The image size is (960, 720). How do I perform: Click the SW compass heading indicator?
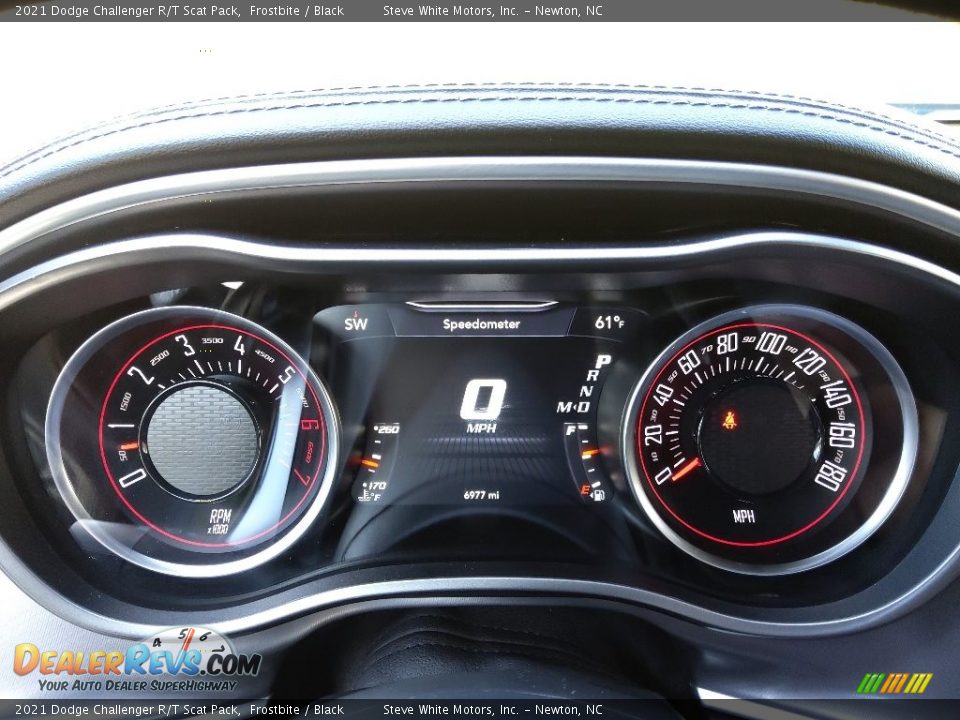(x=356, y=323)
